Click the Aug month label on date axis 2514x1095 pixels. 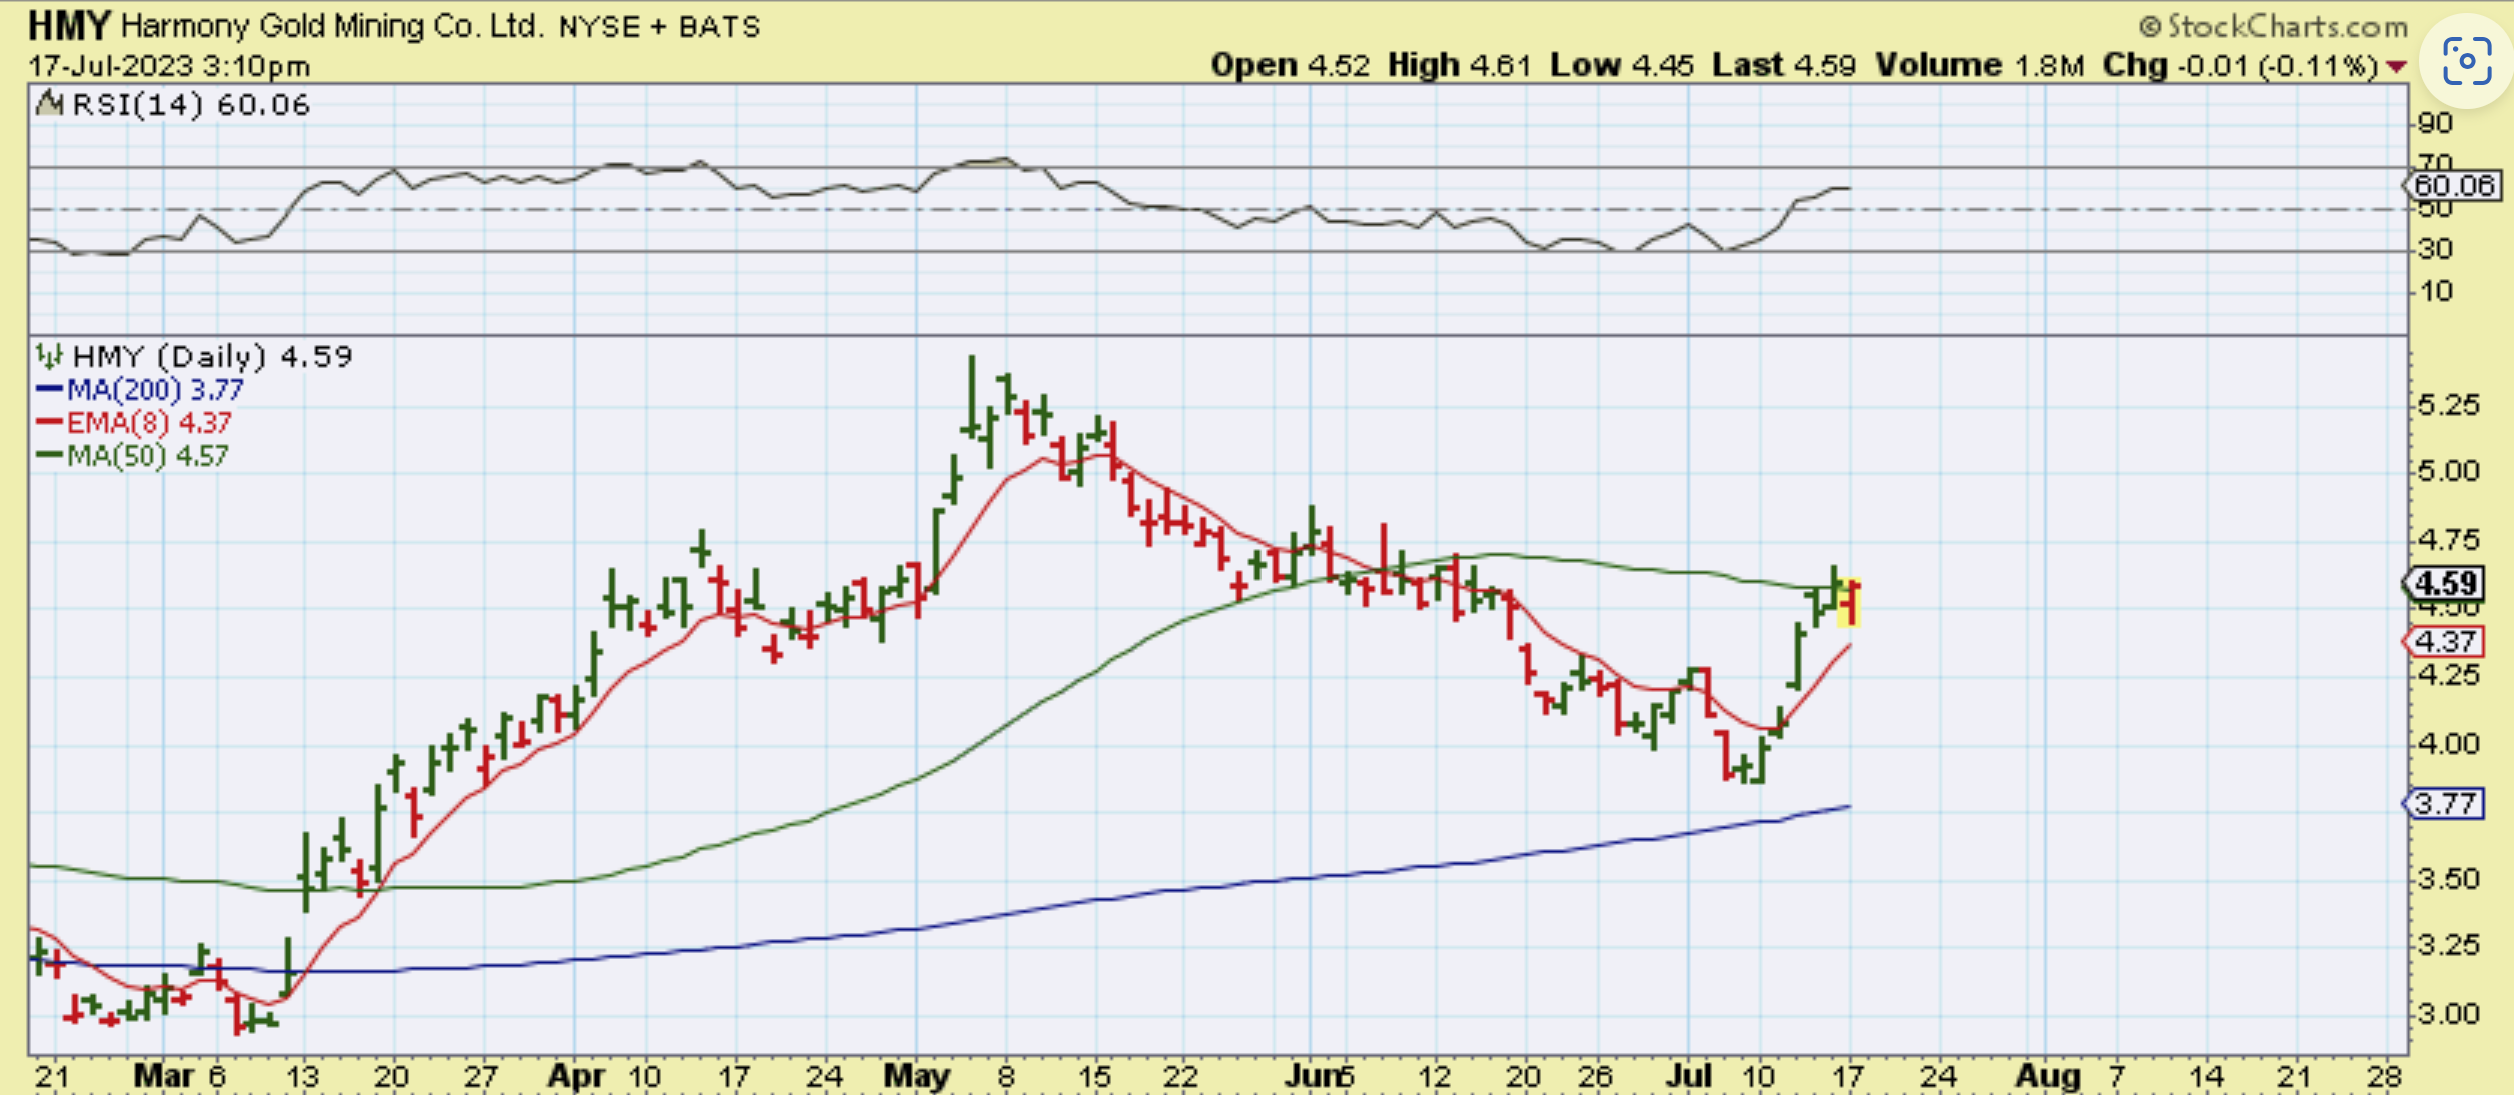pyautogui.click(x=2047, y=1076)
